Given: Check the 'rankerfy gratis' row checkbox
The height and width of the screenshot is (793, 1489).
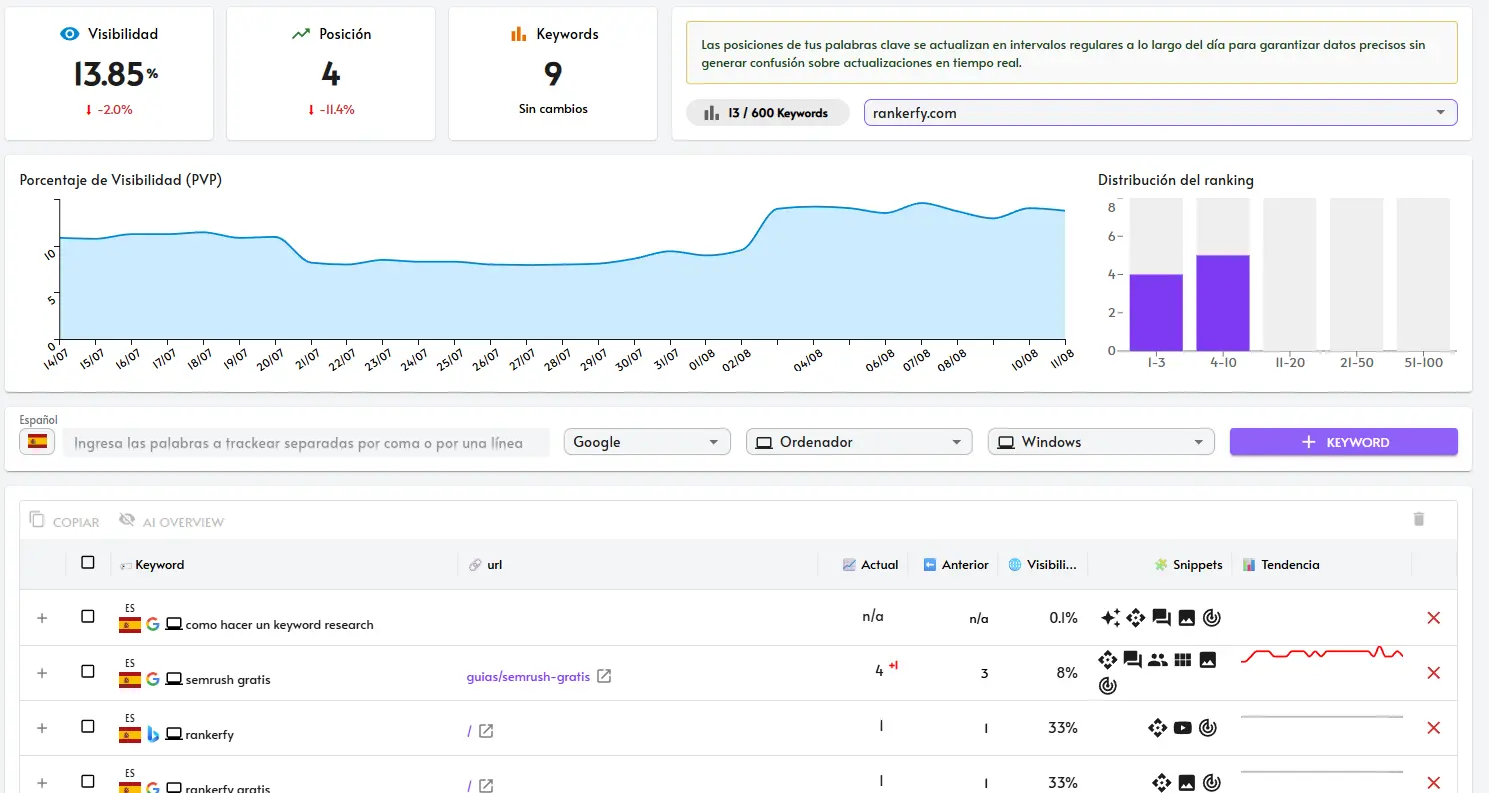Looking at the screenshot, I should coord(88,782).
